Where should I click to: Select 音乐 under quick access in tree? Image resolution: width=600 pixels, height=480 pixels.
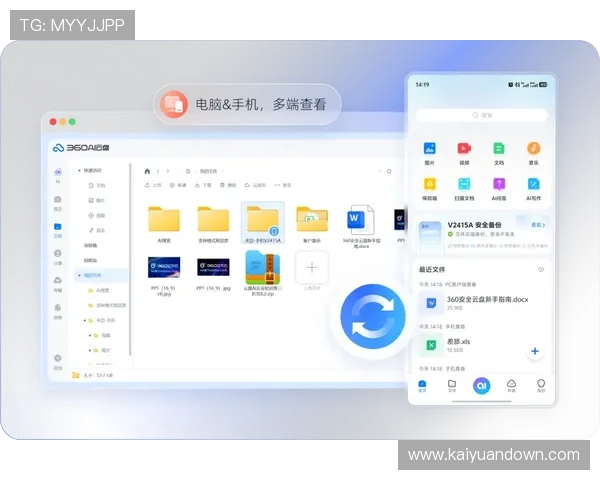[97, 230]
